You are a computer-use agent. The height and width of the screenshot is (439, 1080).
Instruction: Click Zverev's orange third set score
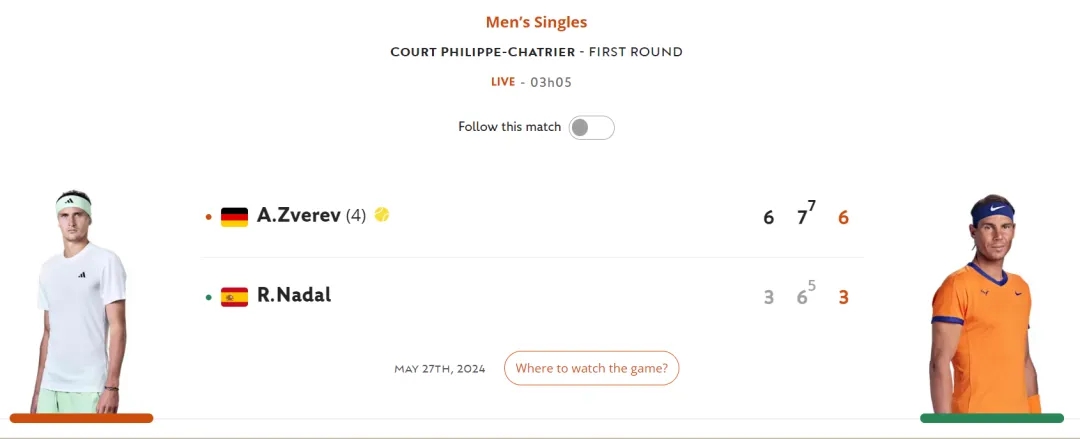tap(843, 217)
